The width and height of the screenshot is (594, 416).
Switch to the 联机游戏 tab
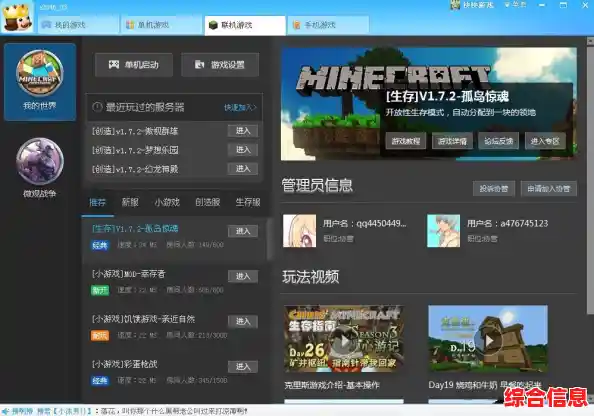click(x=245, y=25)
